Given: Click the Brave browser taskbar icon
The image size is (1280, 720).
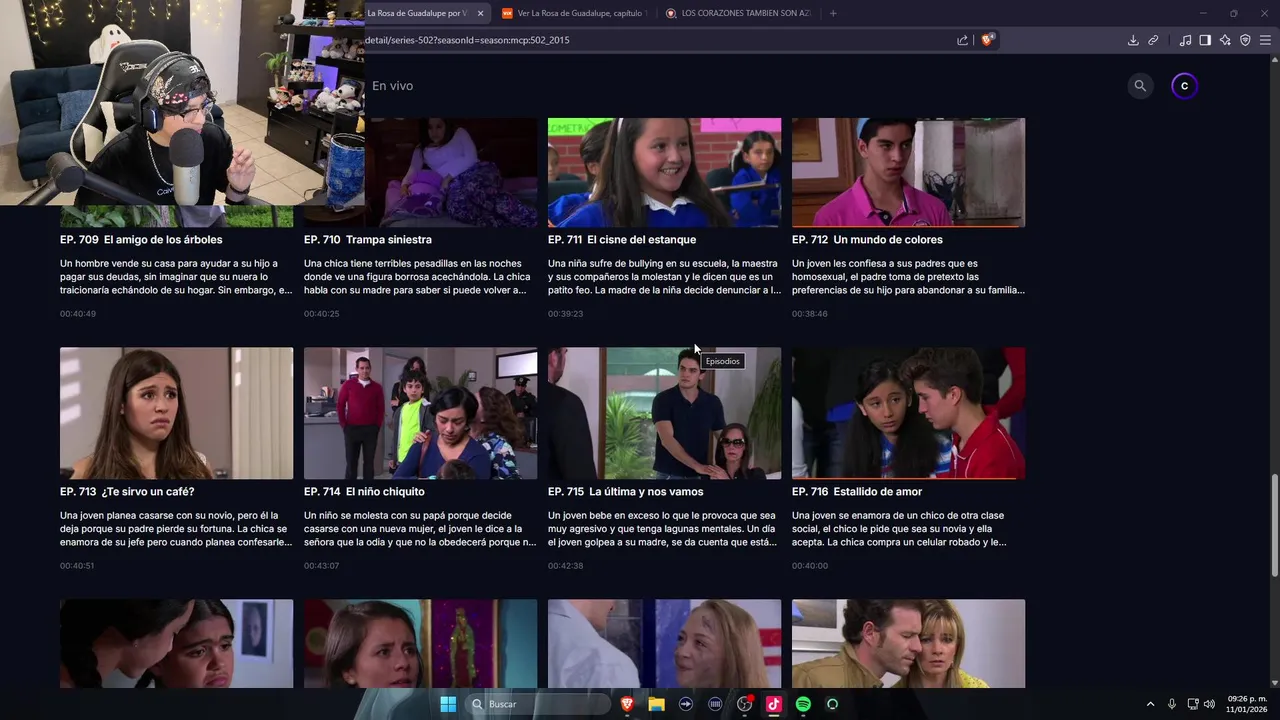Looking at the screenshot, I should (627, 704).
